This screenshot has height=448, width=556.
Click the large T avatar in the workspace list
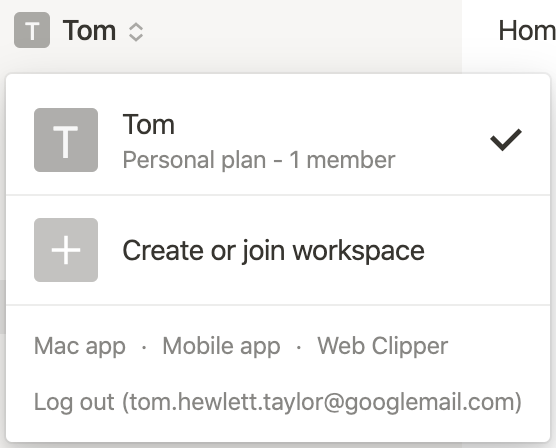66,140
